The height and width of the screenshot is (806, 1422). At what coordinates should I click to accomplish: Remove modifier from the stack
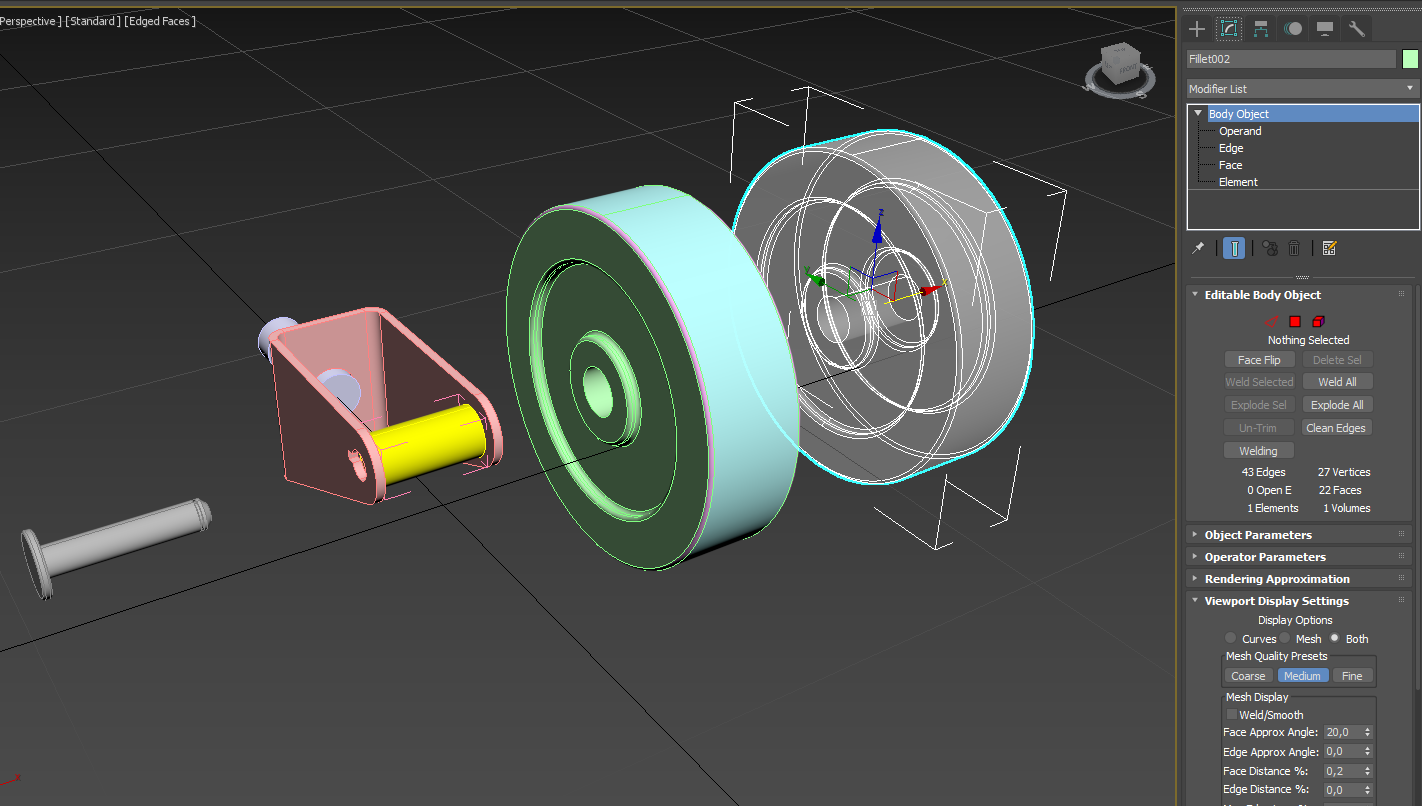click(x=1294, y=247)
